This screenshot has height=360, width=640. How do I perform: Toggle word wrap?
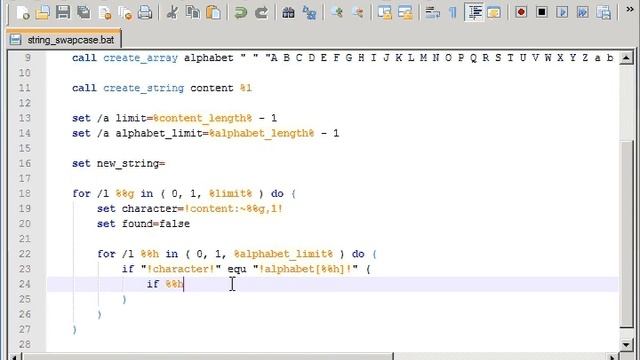coord(432,13)
